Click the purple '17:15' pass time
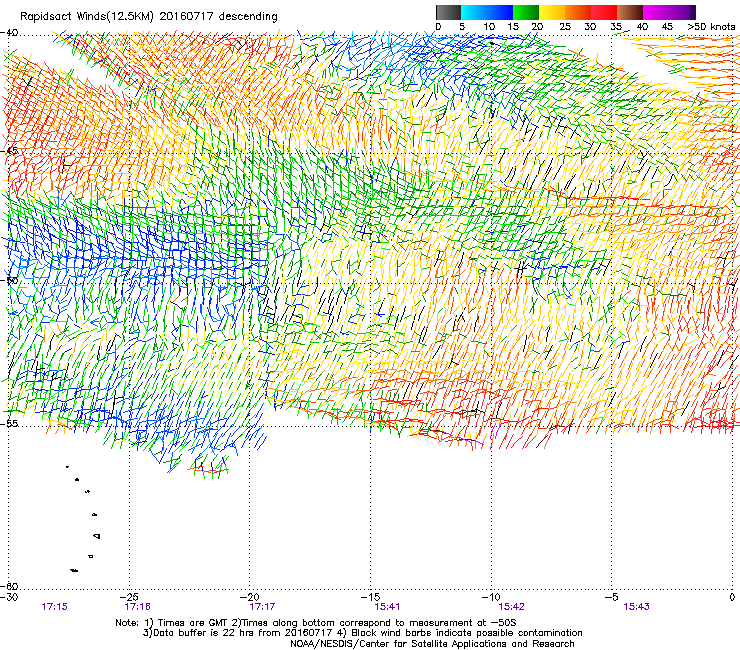The height and width of the screenshot is (650, 740). click(54, 607)
